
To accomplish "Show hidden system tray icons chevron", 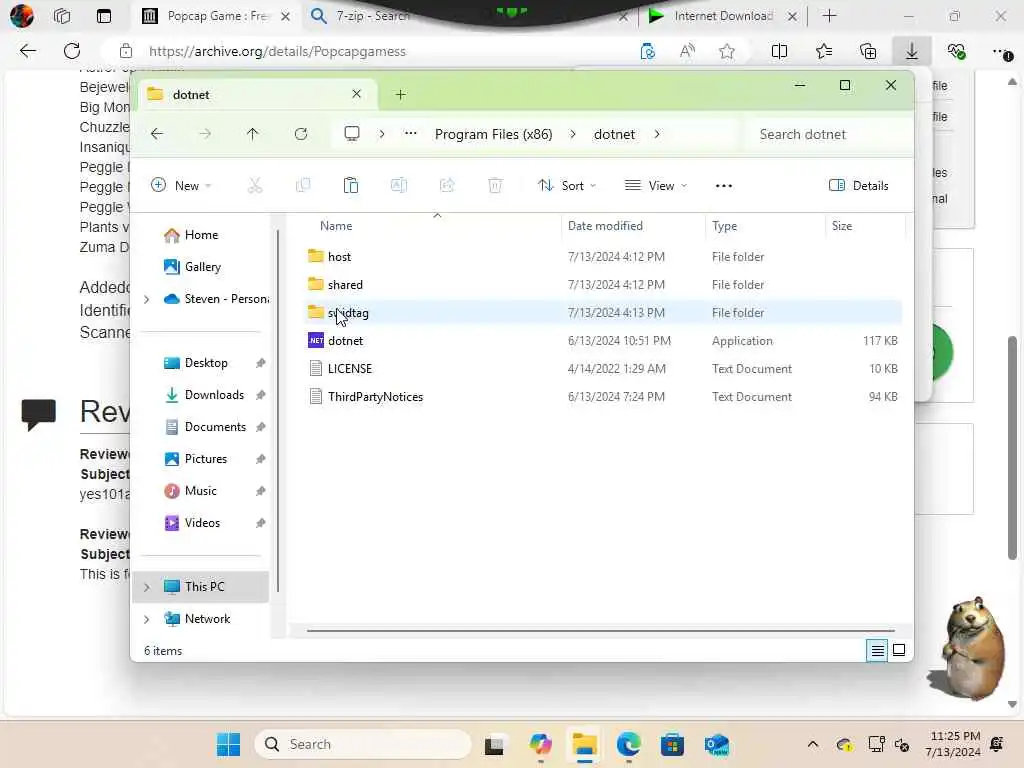I will (x=812, y=744).
